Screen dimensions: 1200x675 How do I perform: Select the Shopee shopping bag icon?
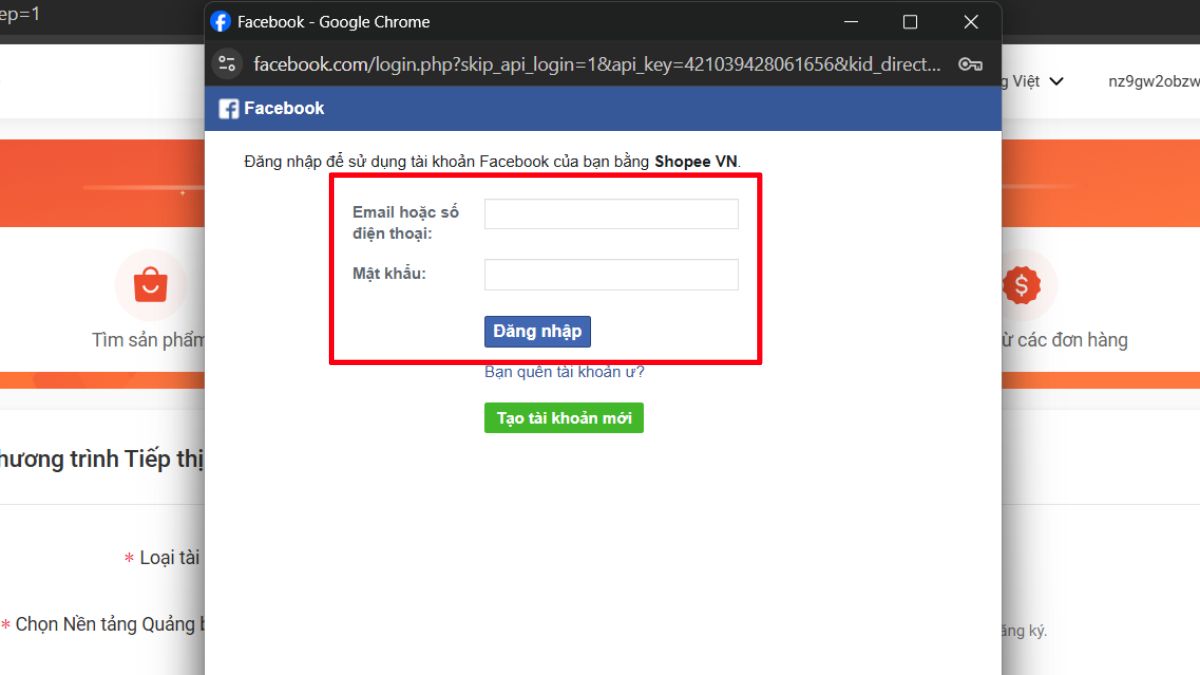coord(150,285)
